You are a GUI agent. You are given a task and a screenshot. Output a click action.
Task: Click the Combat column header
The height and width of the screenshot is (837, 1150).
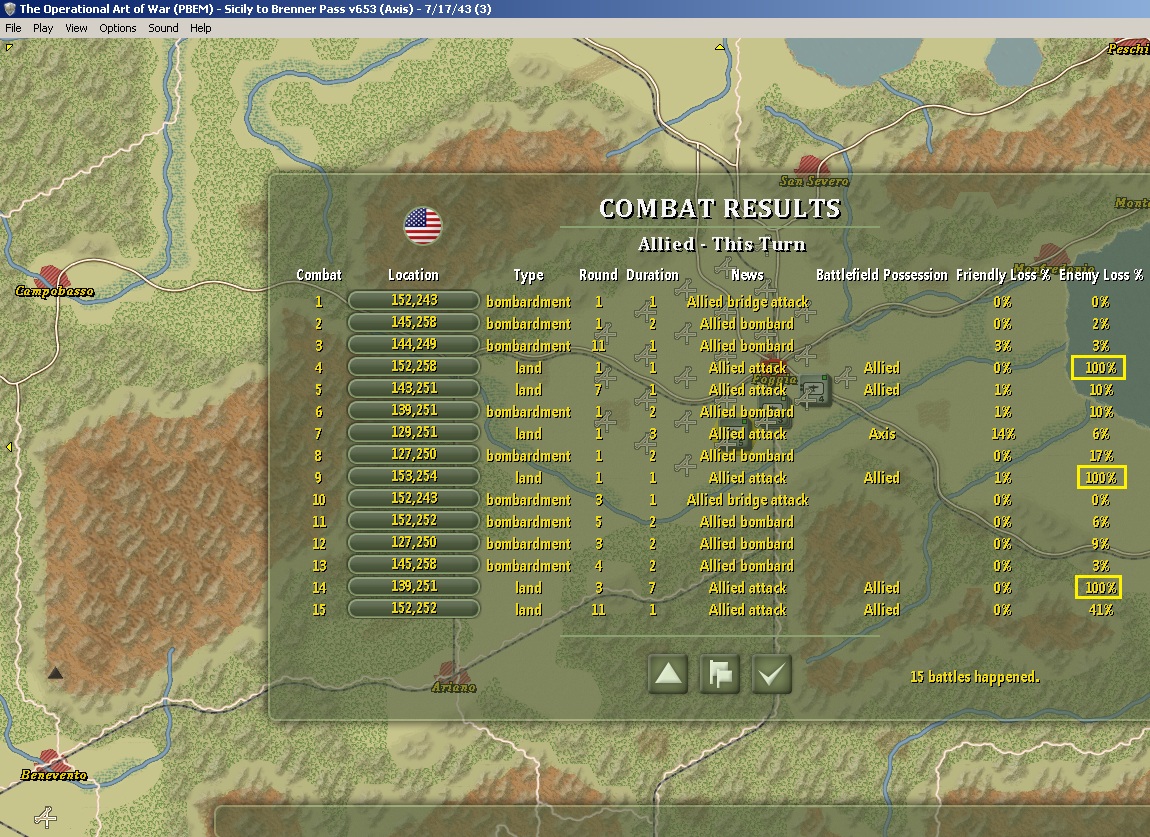pyautogui.click(x=318, y=275)
